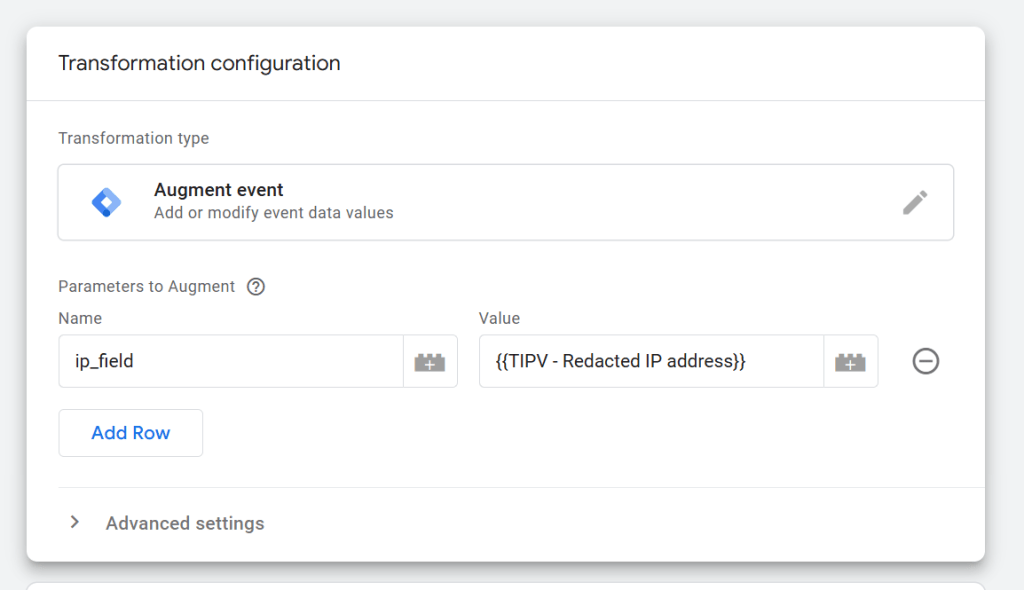Click the pencil edit icon for transformation type

click(x=914, y=203)
